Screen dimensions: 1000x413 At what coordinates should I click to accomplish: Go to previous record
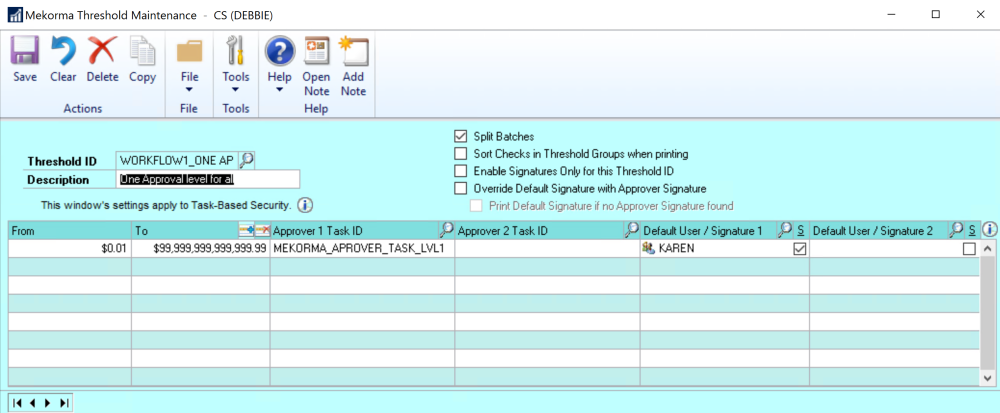click(32, 403)
